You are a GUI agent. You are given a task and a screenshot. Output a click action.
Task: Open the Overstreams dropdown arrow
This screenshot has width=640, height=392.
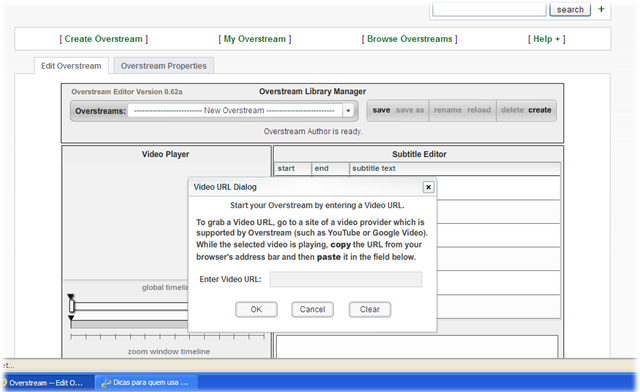click(348, 111)
